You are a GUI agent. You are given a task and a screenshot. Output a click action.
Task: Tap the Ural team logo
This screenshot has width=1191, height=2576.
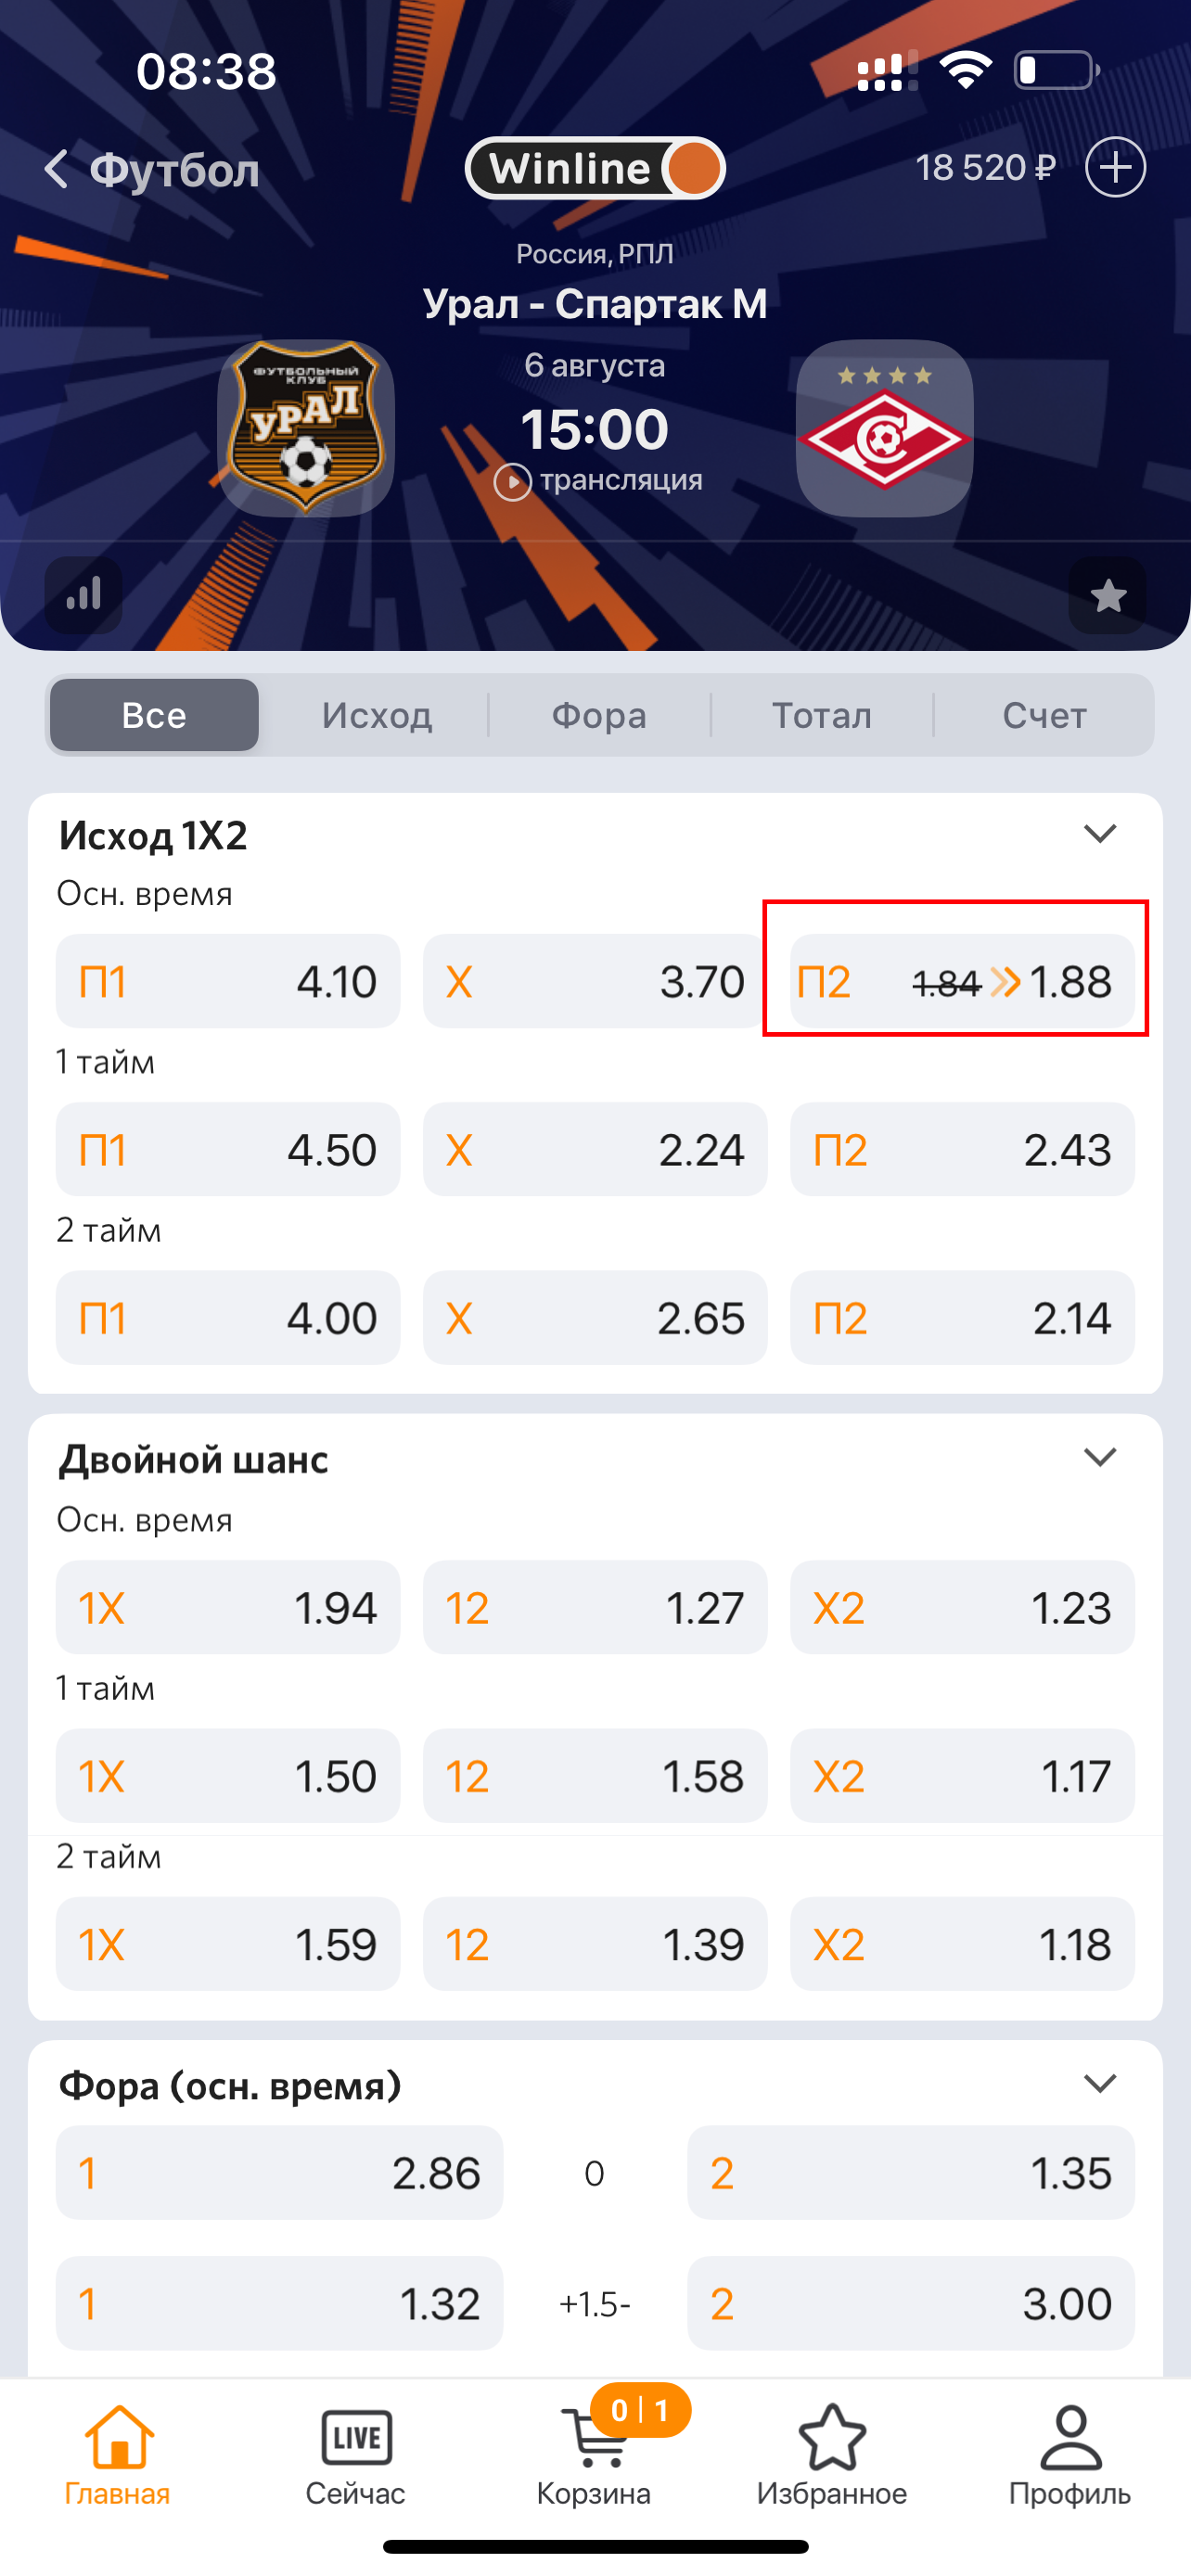[306, 428]
